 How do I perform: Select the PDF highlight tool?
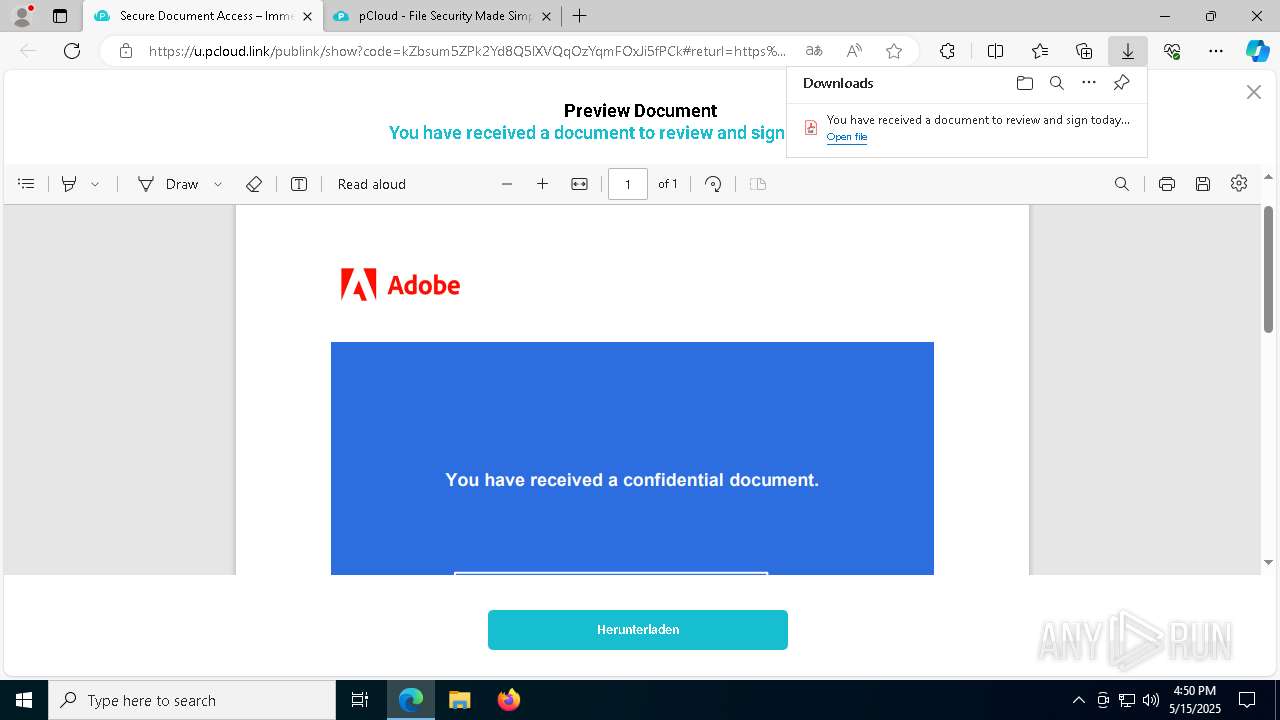[69, 184]
